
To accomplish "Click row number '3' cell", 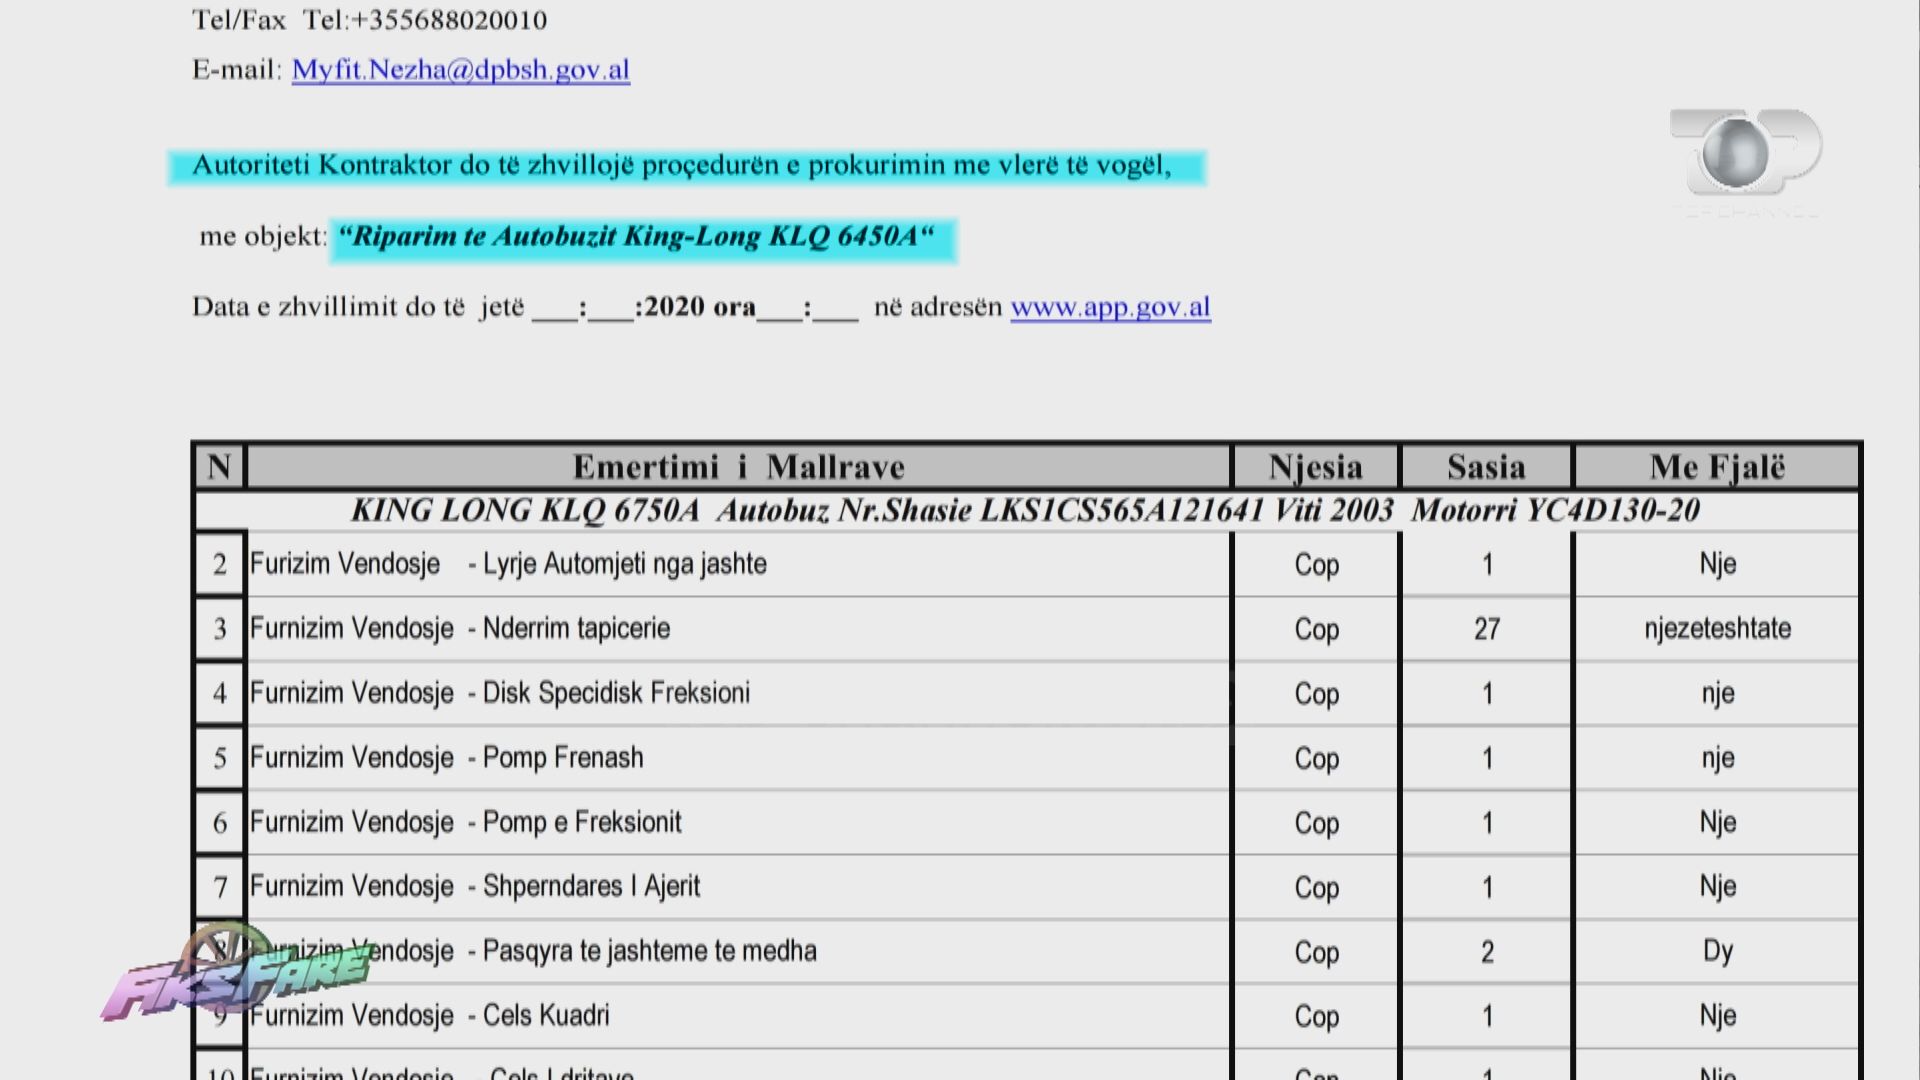I will pos(220,629).
